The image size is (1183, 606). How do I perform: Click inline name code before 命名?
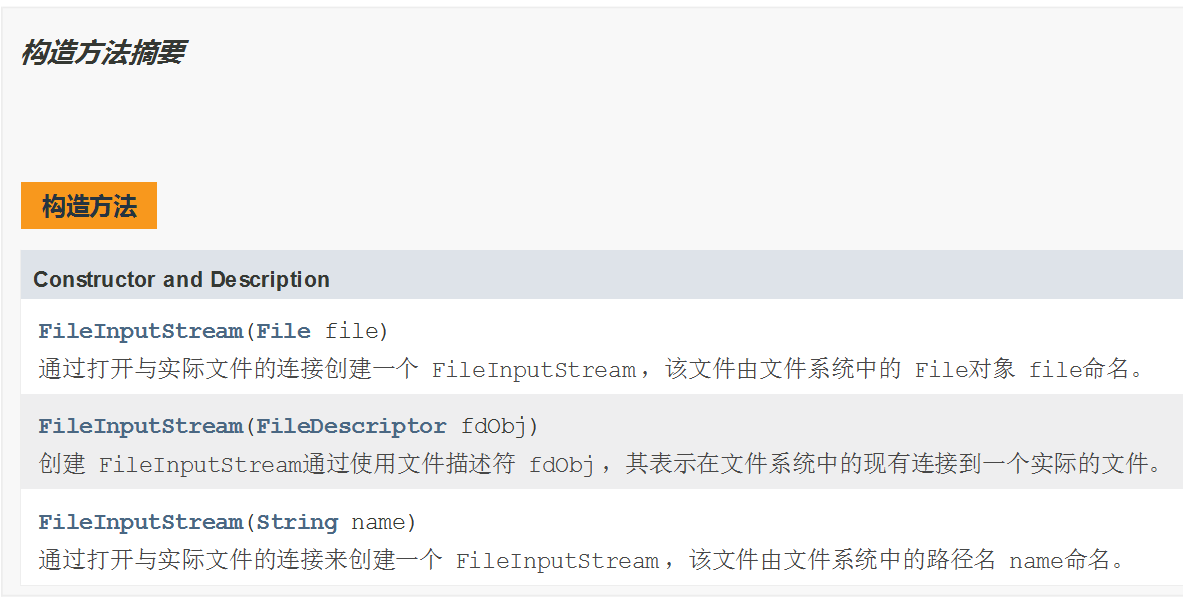coord(1036,561)
